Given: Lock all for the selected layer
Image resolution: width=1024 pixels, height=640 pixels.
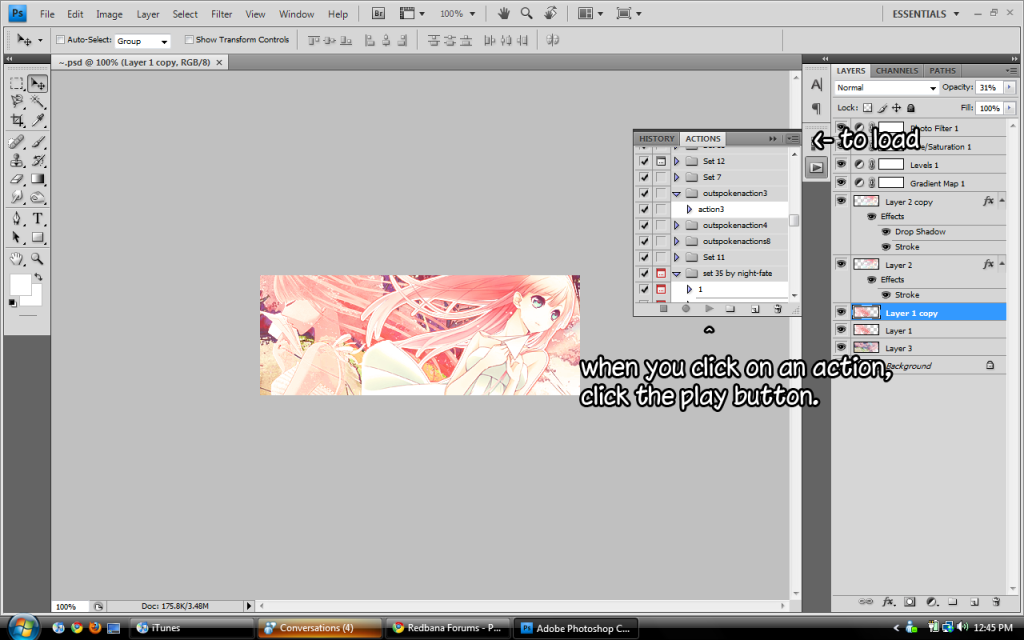Looking at the screenshot, I should point(911,108).
